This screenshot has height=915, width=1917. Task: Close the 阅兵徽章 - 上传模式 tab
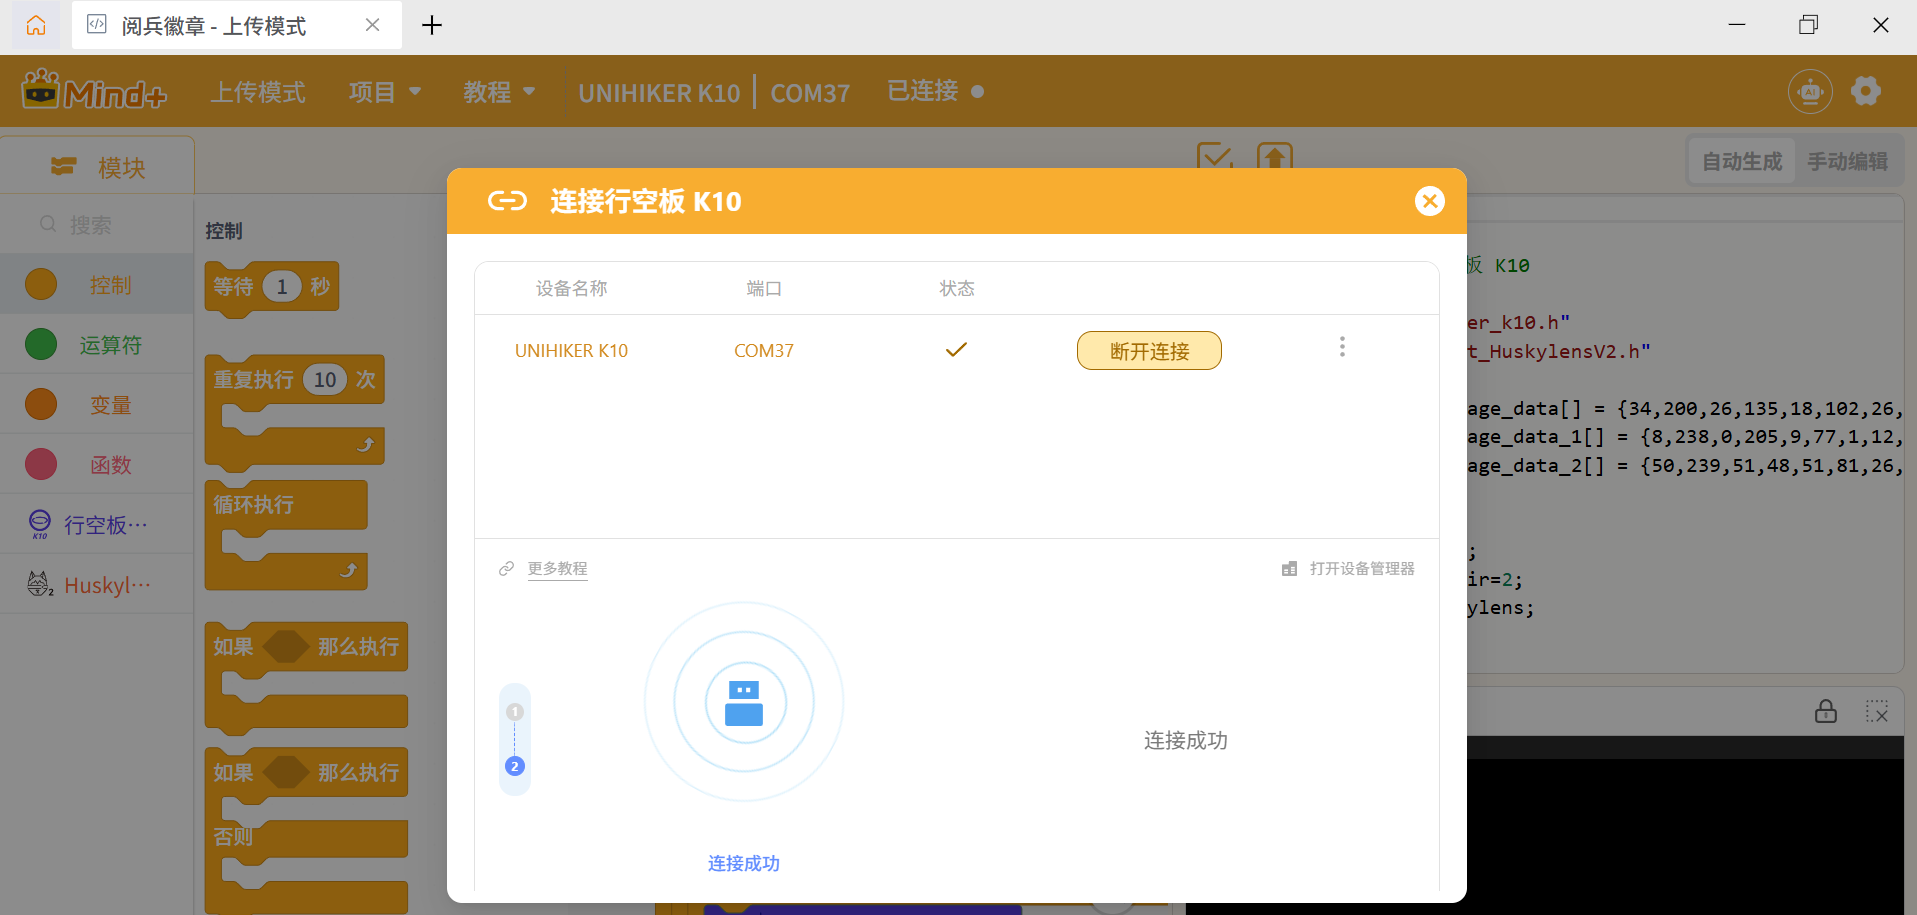click(373, 25)
